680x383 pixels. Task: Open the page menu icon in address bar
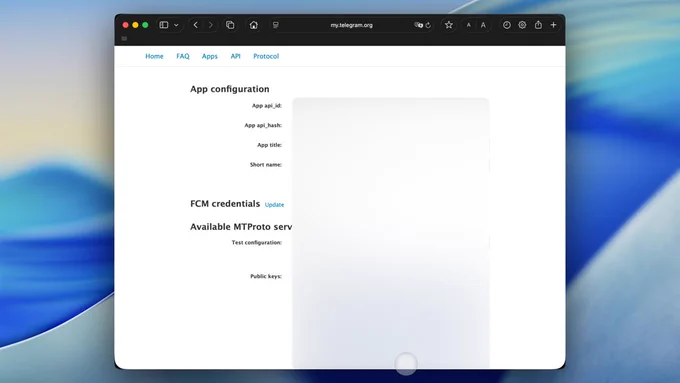[275, 25]
